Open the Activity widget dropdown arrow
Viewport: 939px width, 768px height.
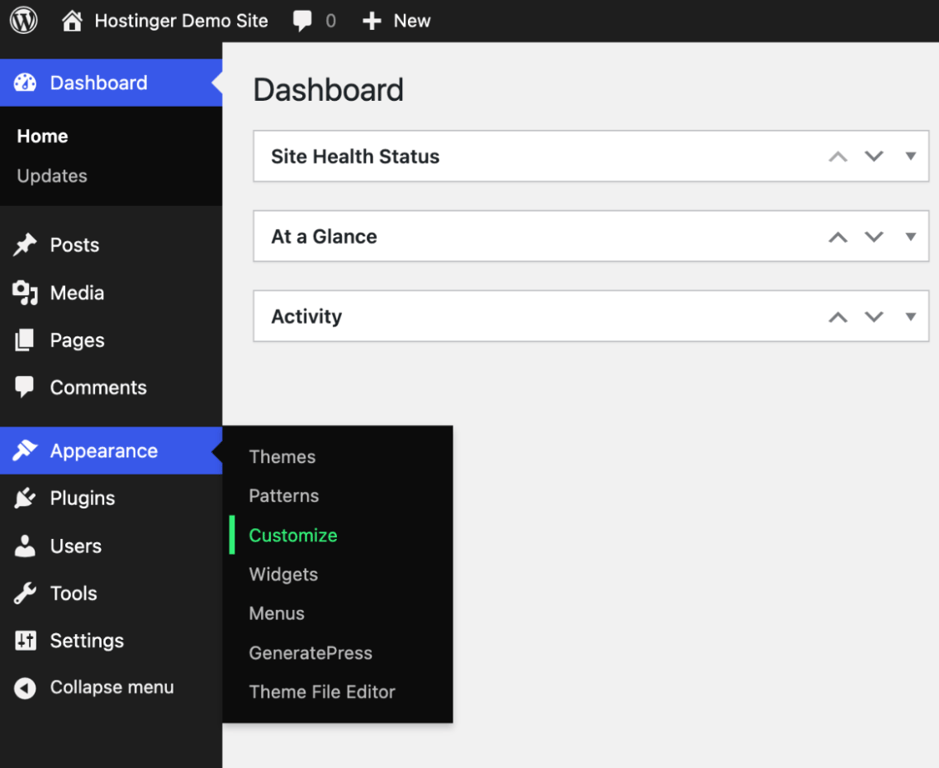click(910, 316)
